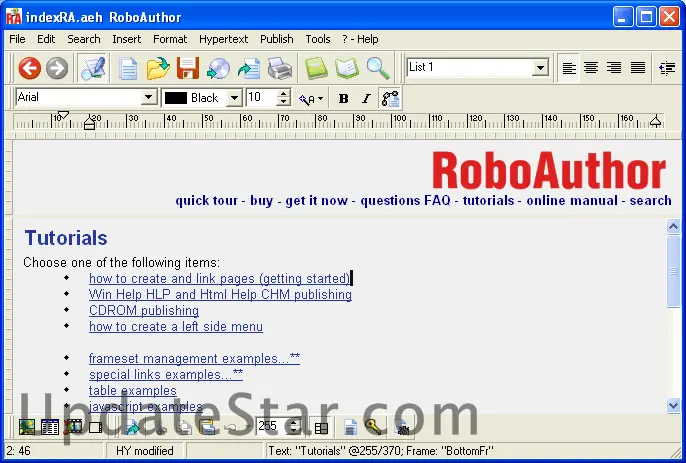Open the 'CDROM publishing' tutorial link

pyautogui.click(x=144, y=310)
